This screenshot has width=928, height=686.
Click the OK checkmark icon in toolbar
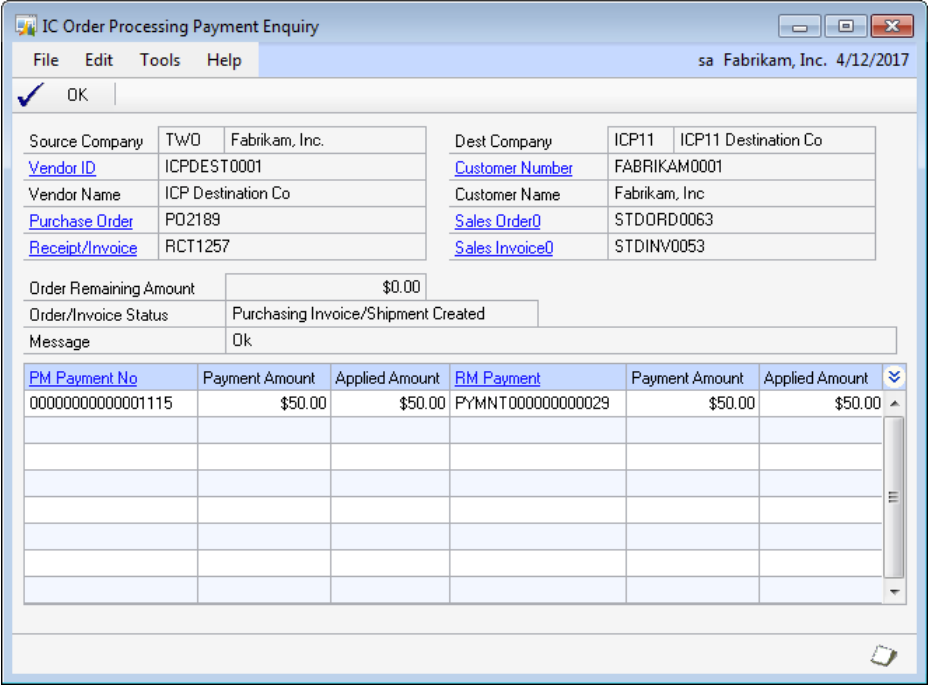(32, 95)
